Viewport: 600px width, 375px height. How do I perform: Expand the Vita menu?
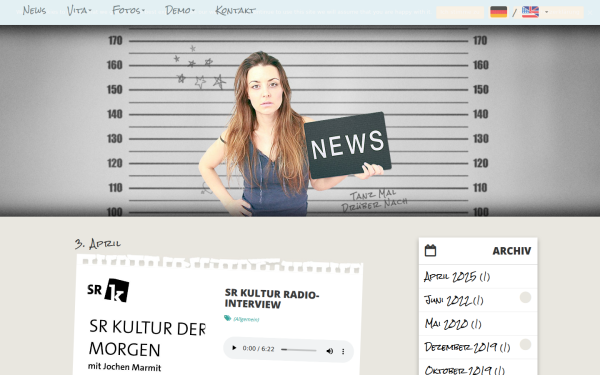coord(79,10)
